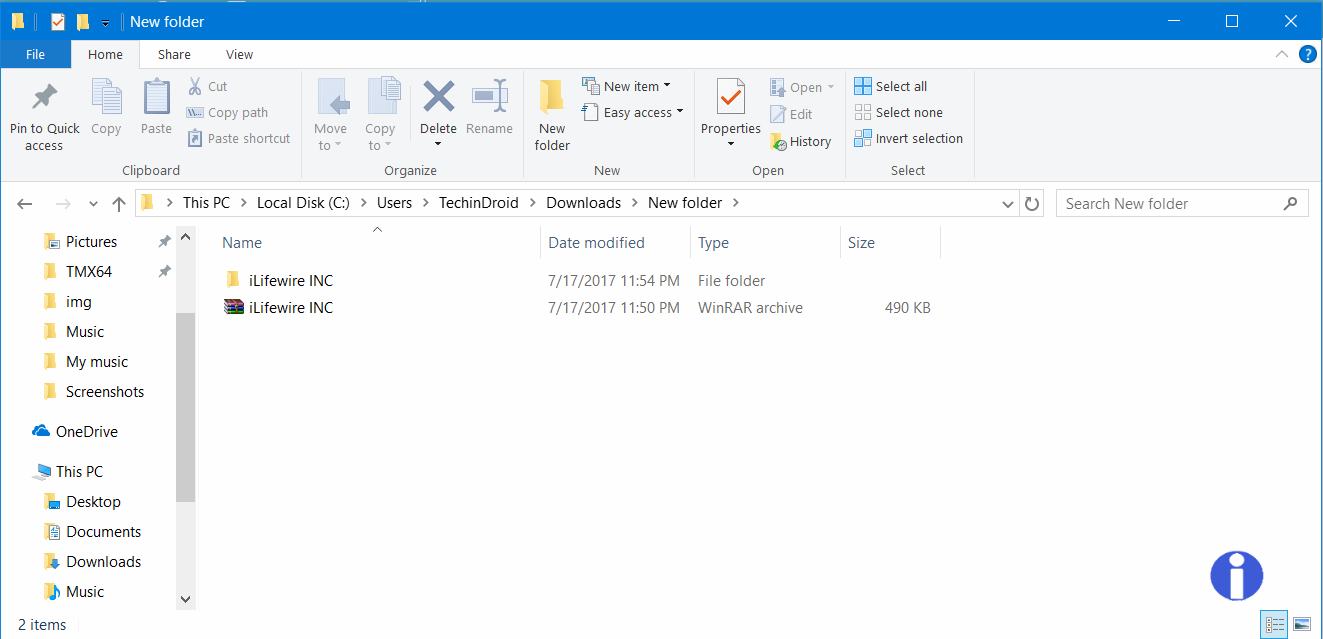Click the Delete red X icon
This screenshot has height=639, width=1323.
(x=438, y=97)
